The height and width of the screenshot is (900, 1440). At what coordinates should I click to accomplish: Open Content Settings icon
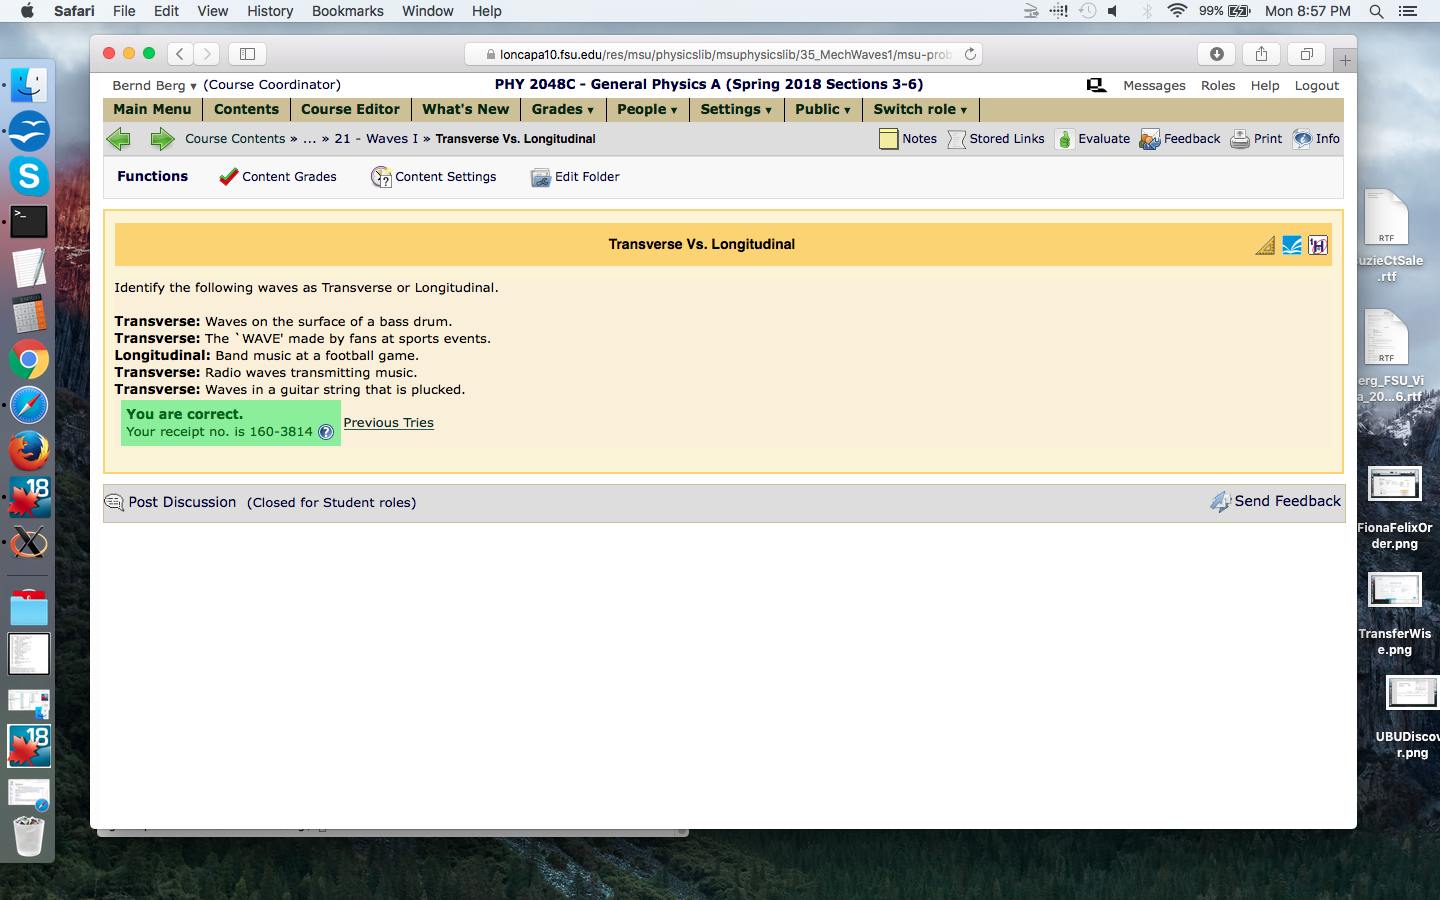pos(381,177)
